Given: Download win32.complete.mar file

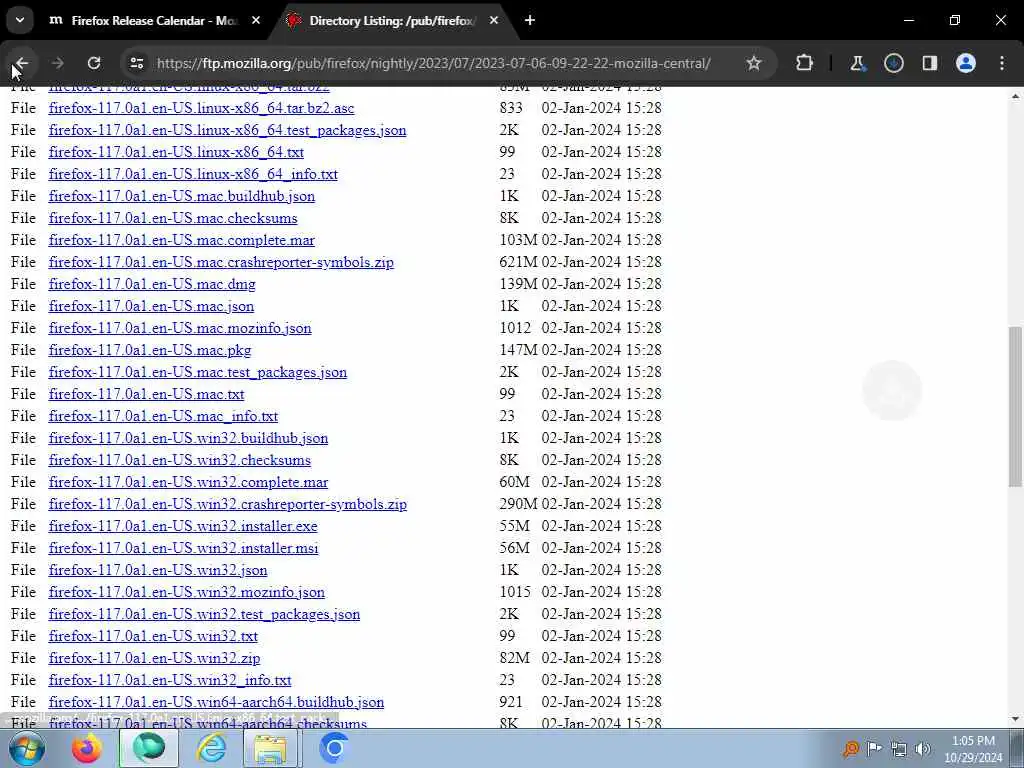Looking at the screenshot, I should click(188, 482).
